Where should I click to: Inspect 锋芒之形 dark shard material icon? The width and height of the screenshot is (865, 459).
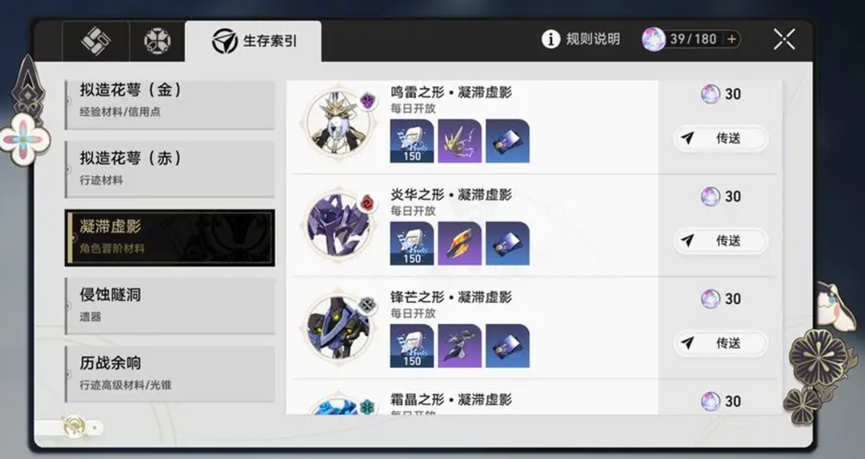click(x=460, y=346)
